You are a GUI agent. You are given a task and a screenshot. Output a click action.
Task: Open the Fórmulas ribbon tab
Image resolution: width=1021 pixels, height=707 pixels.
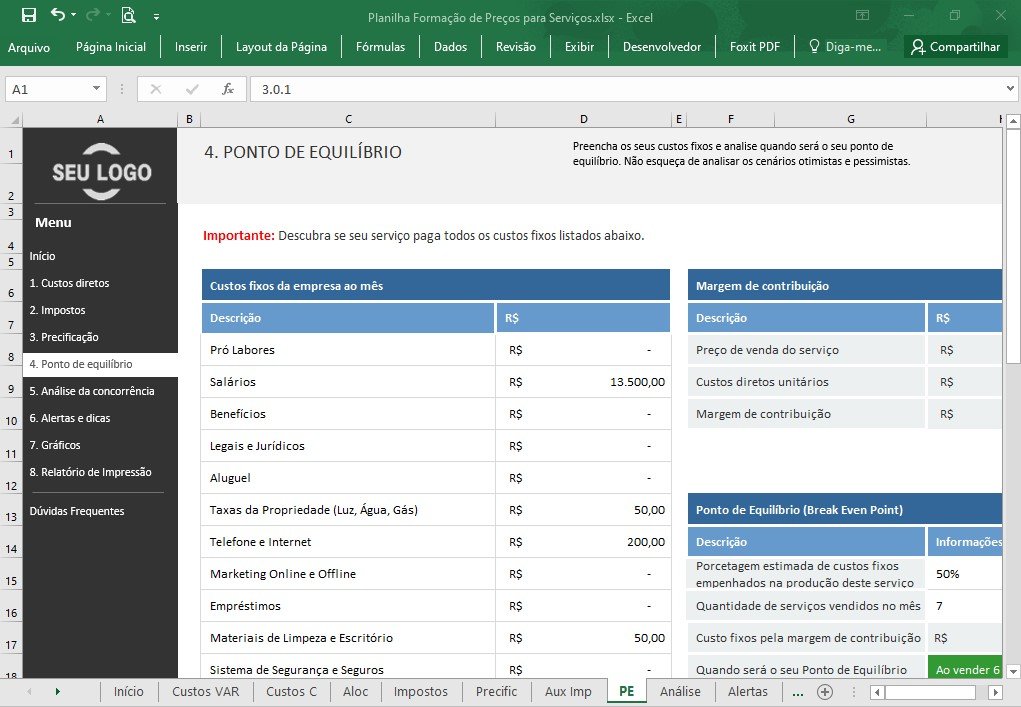[380, 47]
